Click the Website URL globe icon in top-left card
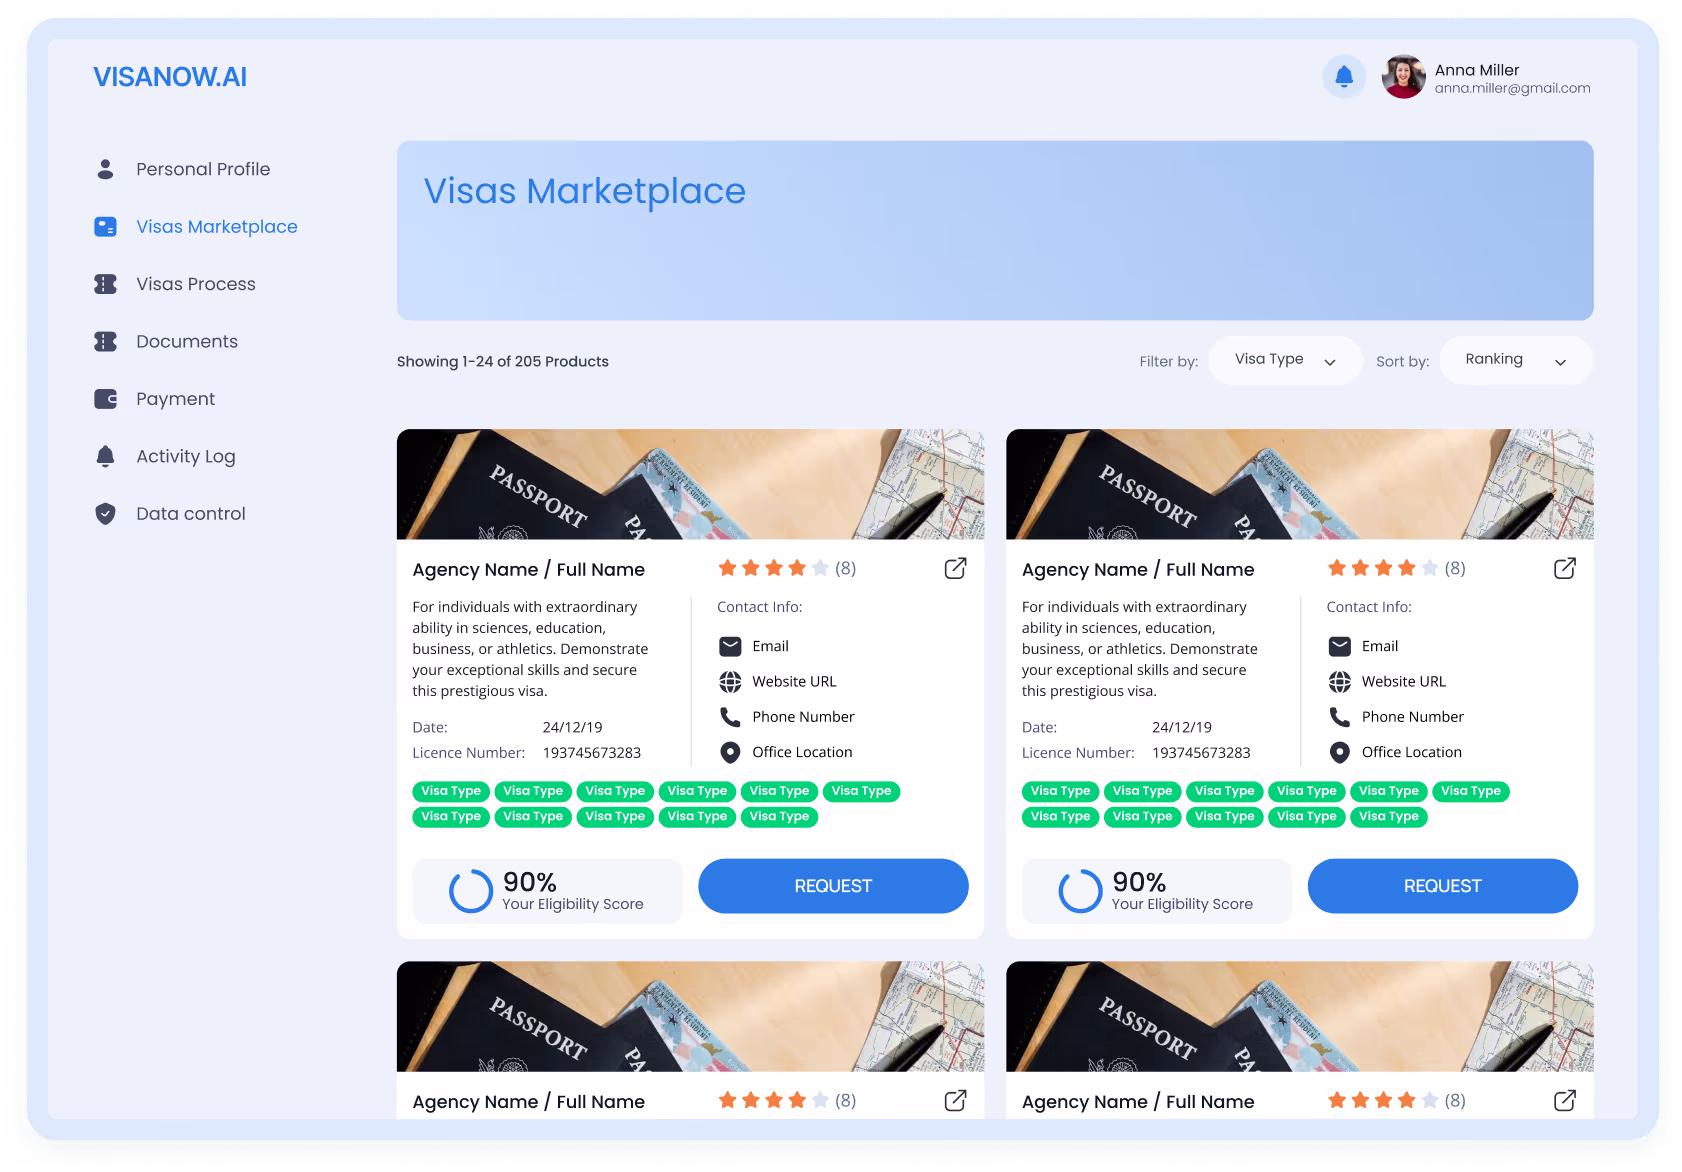Image resolution: width=1682 pixels, height=1172 pixels. 730,682
